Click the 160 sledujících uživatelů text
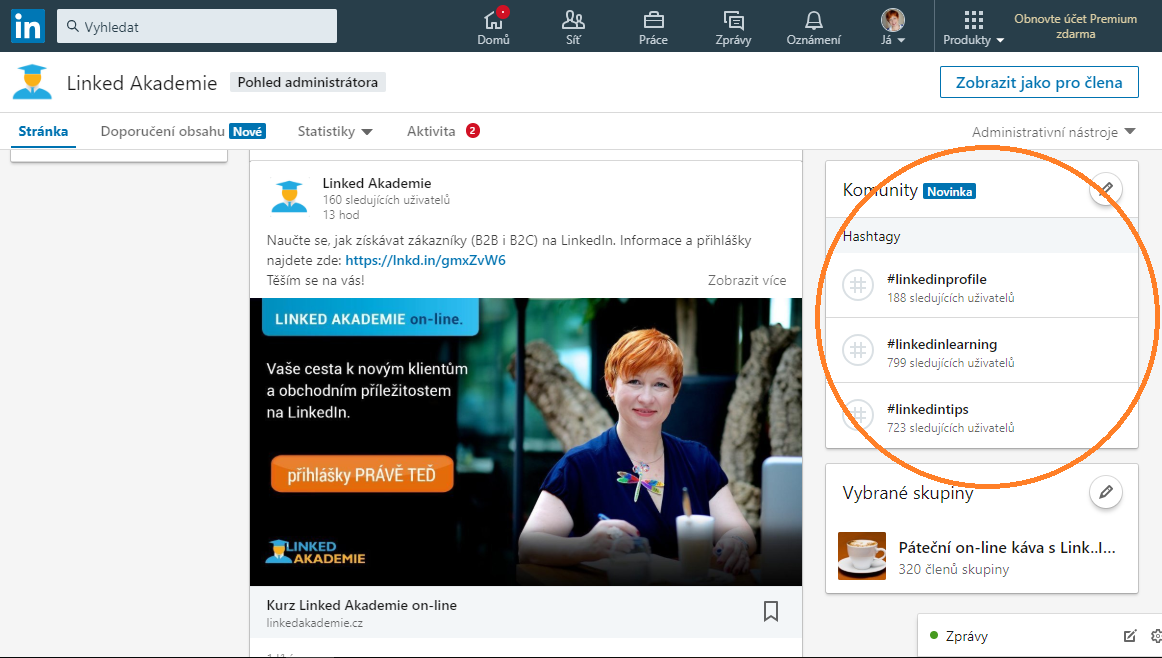The height and width of the screenshot is (658, 1162). pos(386,200)
